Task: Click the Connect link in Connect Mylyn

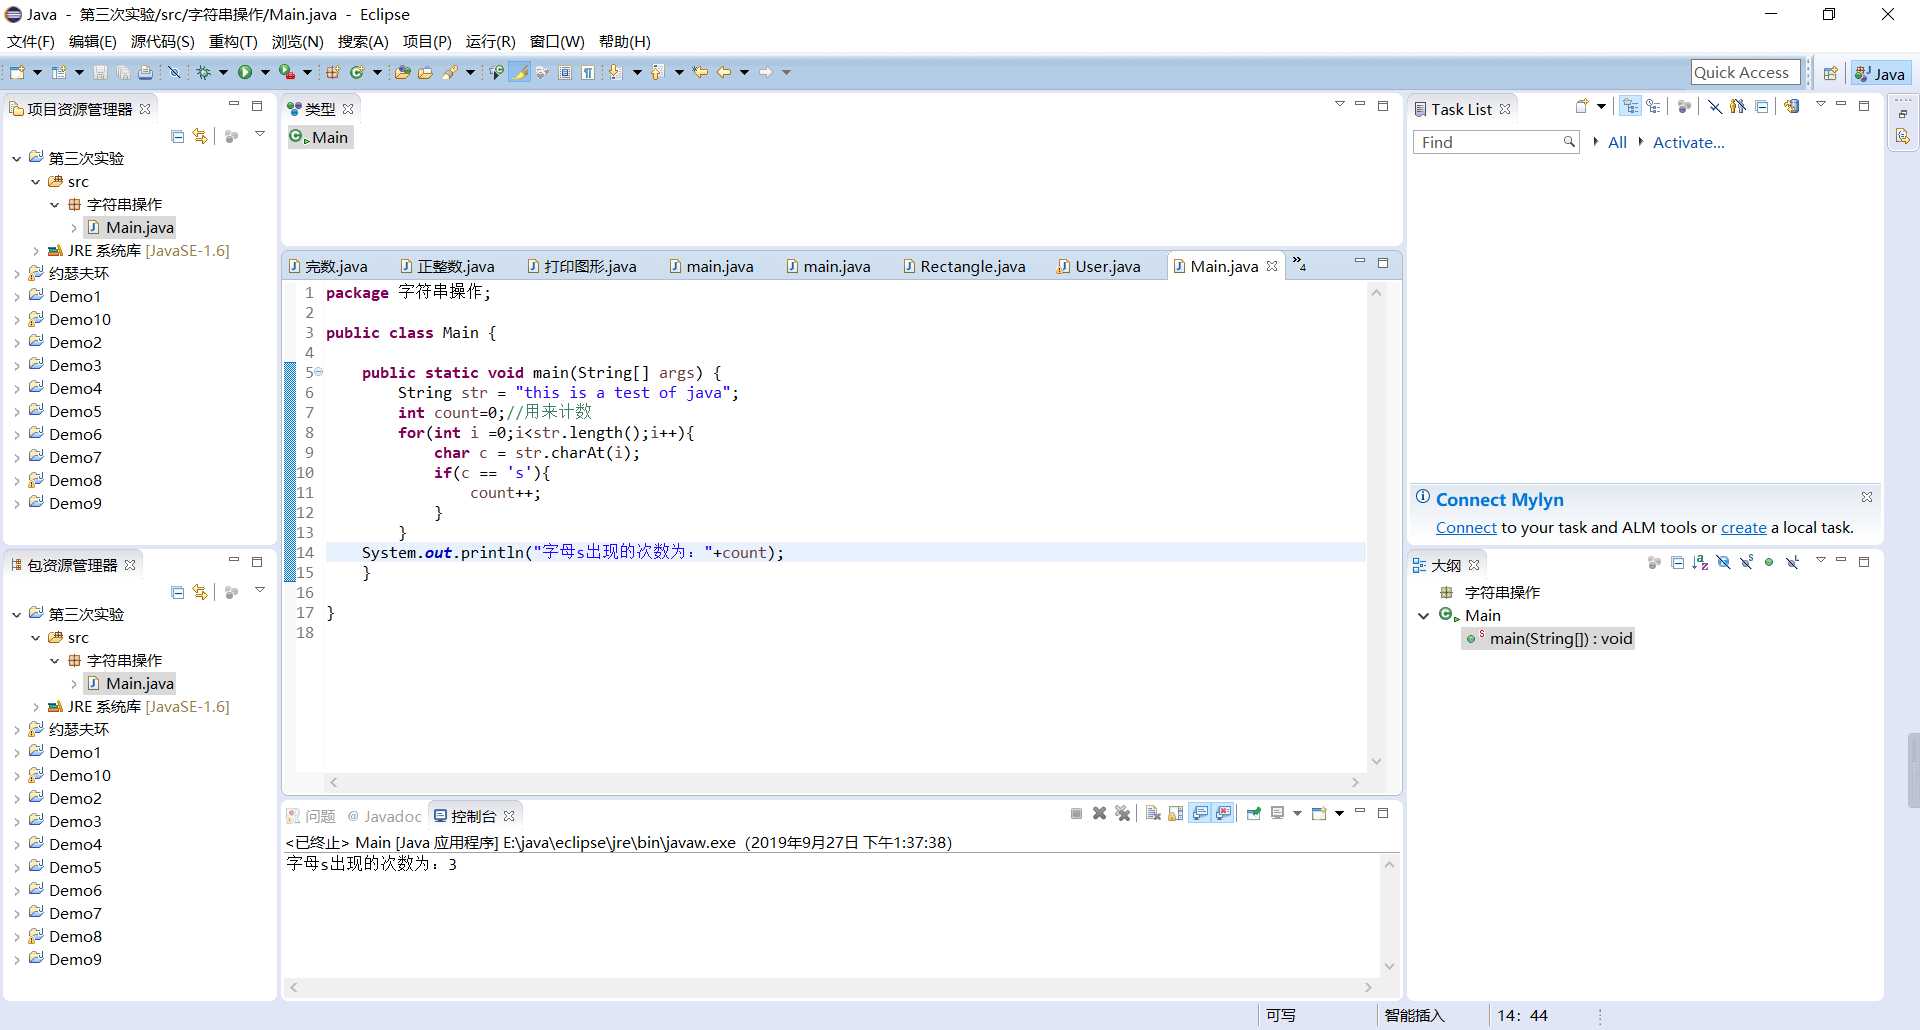Action: click(1466, 528)
